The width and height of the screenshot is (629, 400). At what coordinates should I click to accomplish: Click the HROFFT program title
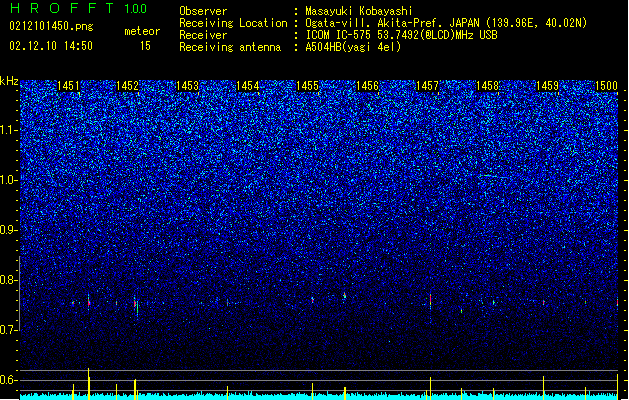pos(62,8)
